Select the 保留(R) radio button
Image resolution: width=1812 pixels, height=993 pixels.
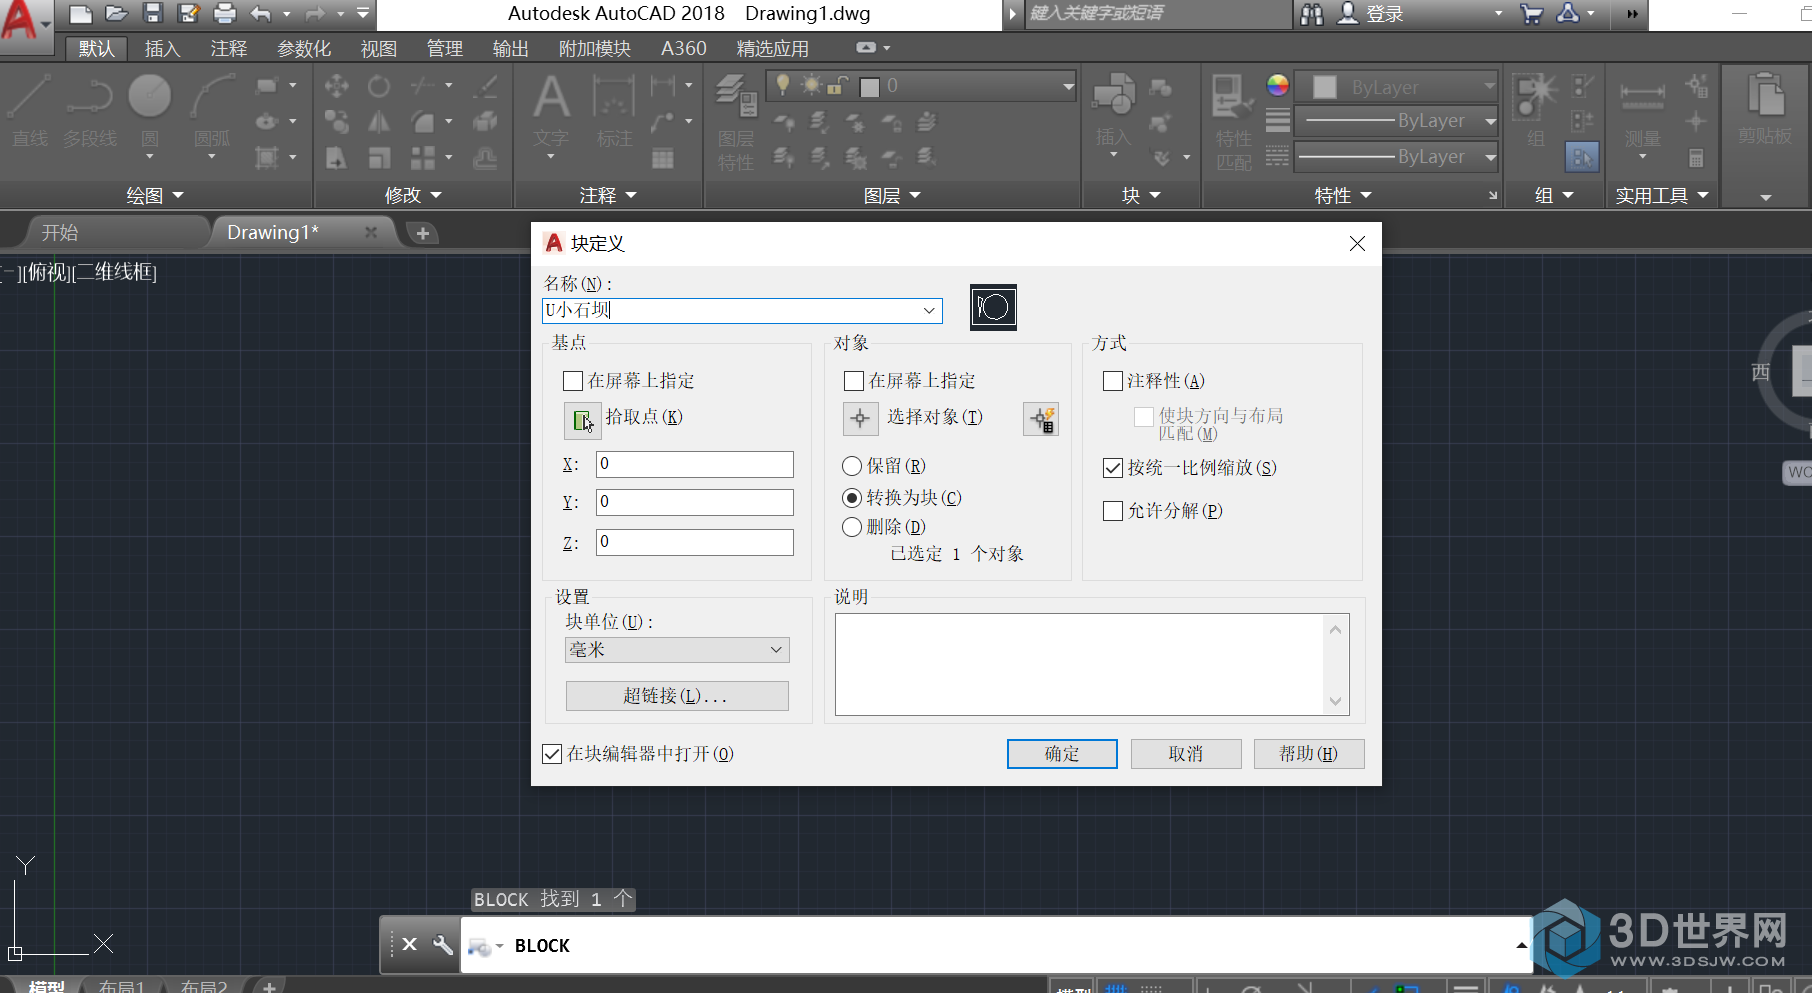[852, 466]
